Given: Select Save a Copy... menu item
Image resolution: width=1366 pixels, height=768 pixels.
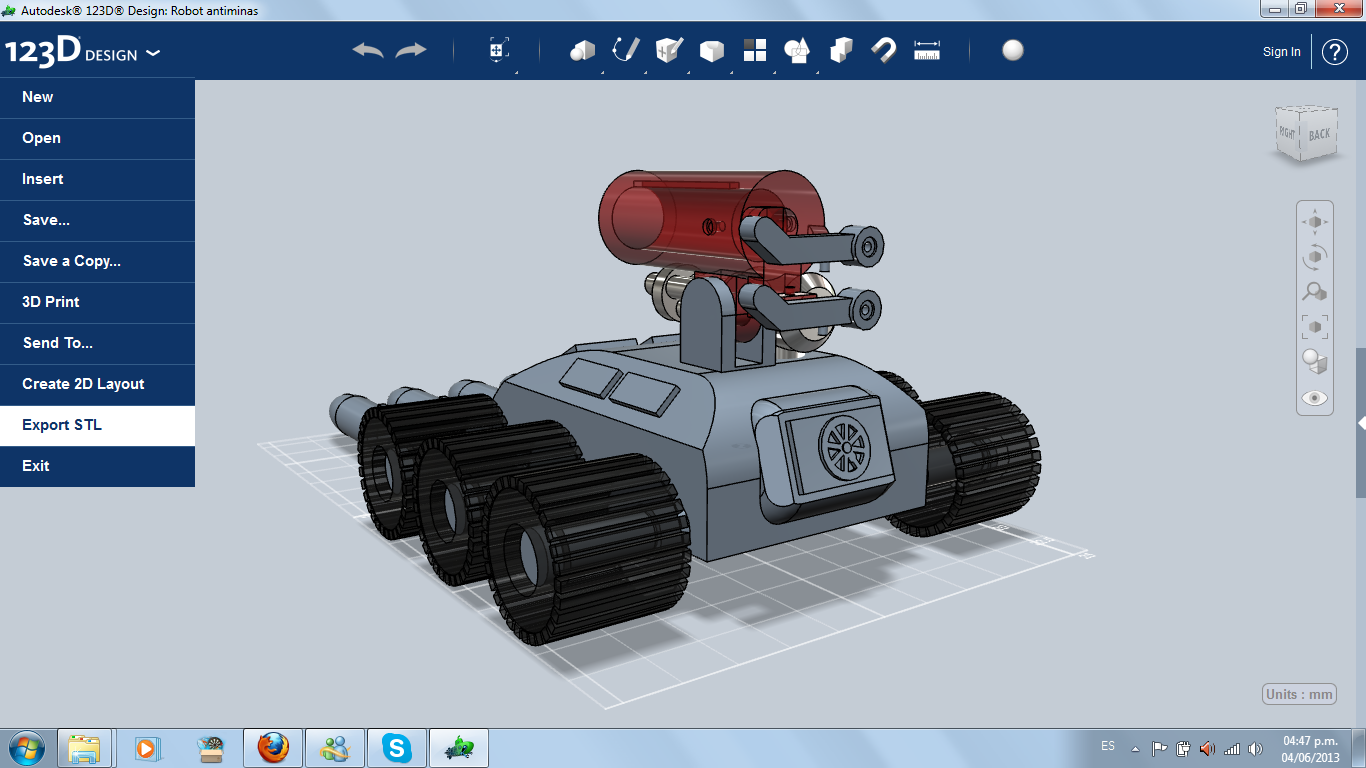Looking at the screenshot, I should click(x=97, y=261).
